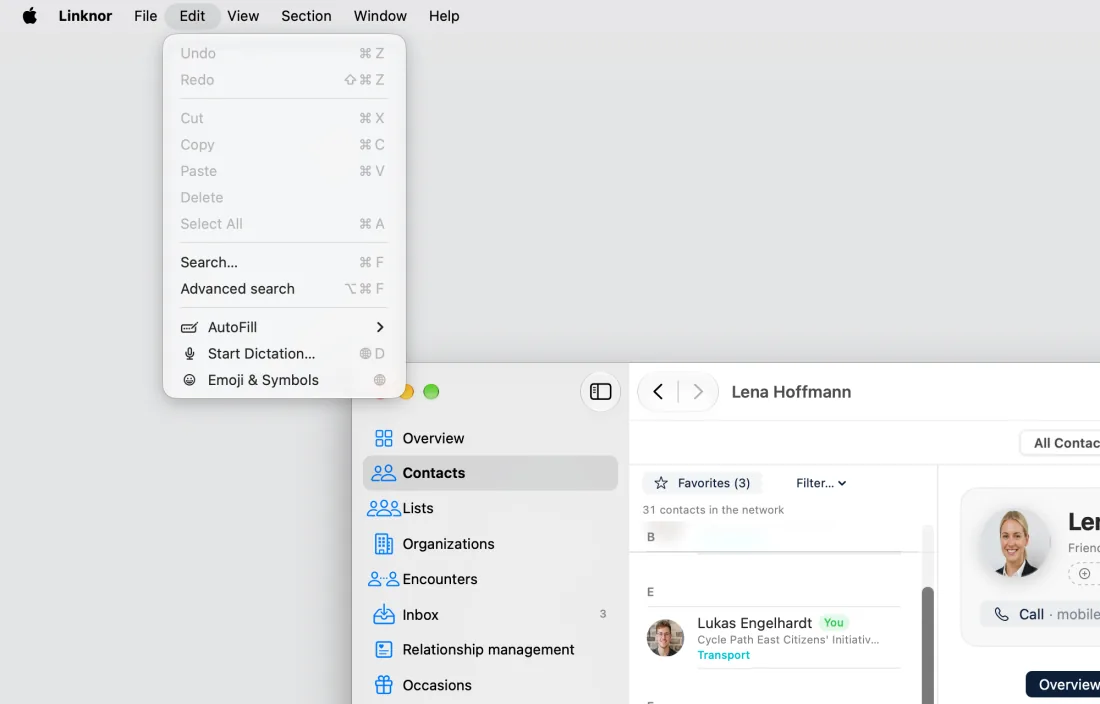Click the Emoji & Symbols smiley icon
This screenshot has height=704, width=1100.
tap(189, 380)
